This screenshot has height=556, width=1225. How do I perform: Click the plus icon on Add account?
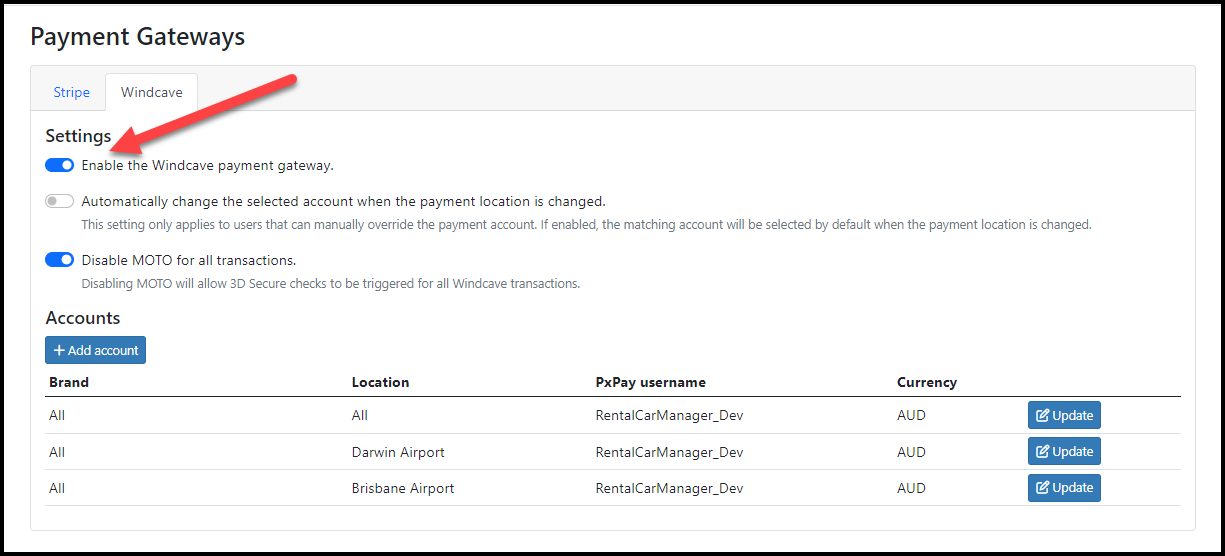[59, 350]
